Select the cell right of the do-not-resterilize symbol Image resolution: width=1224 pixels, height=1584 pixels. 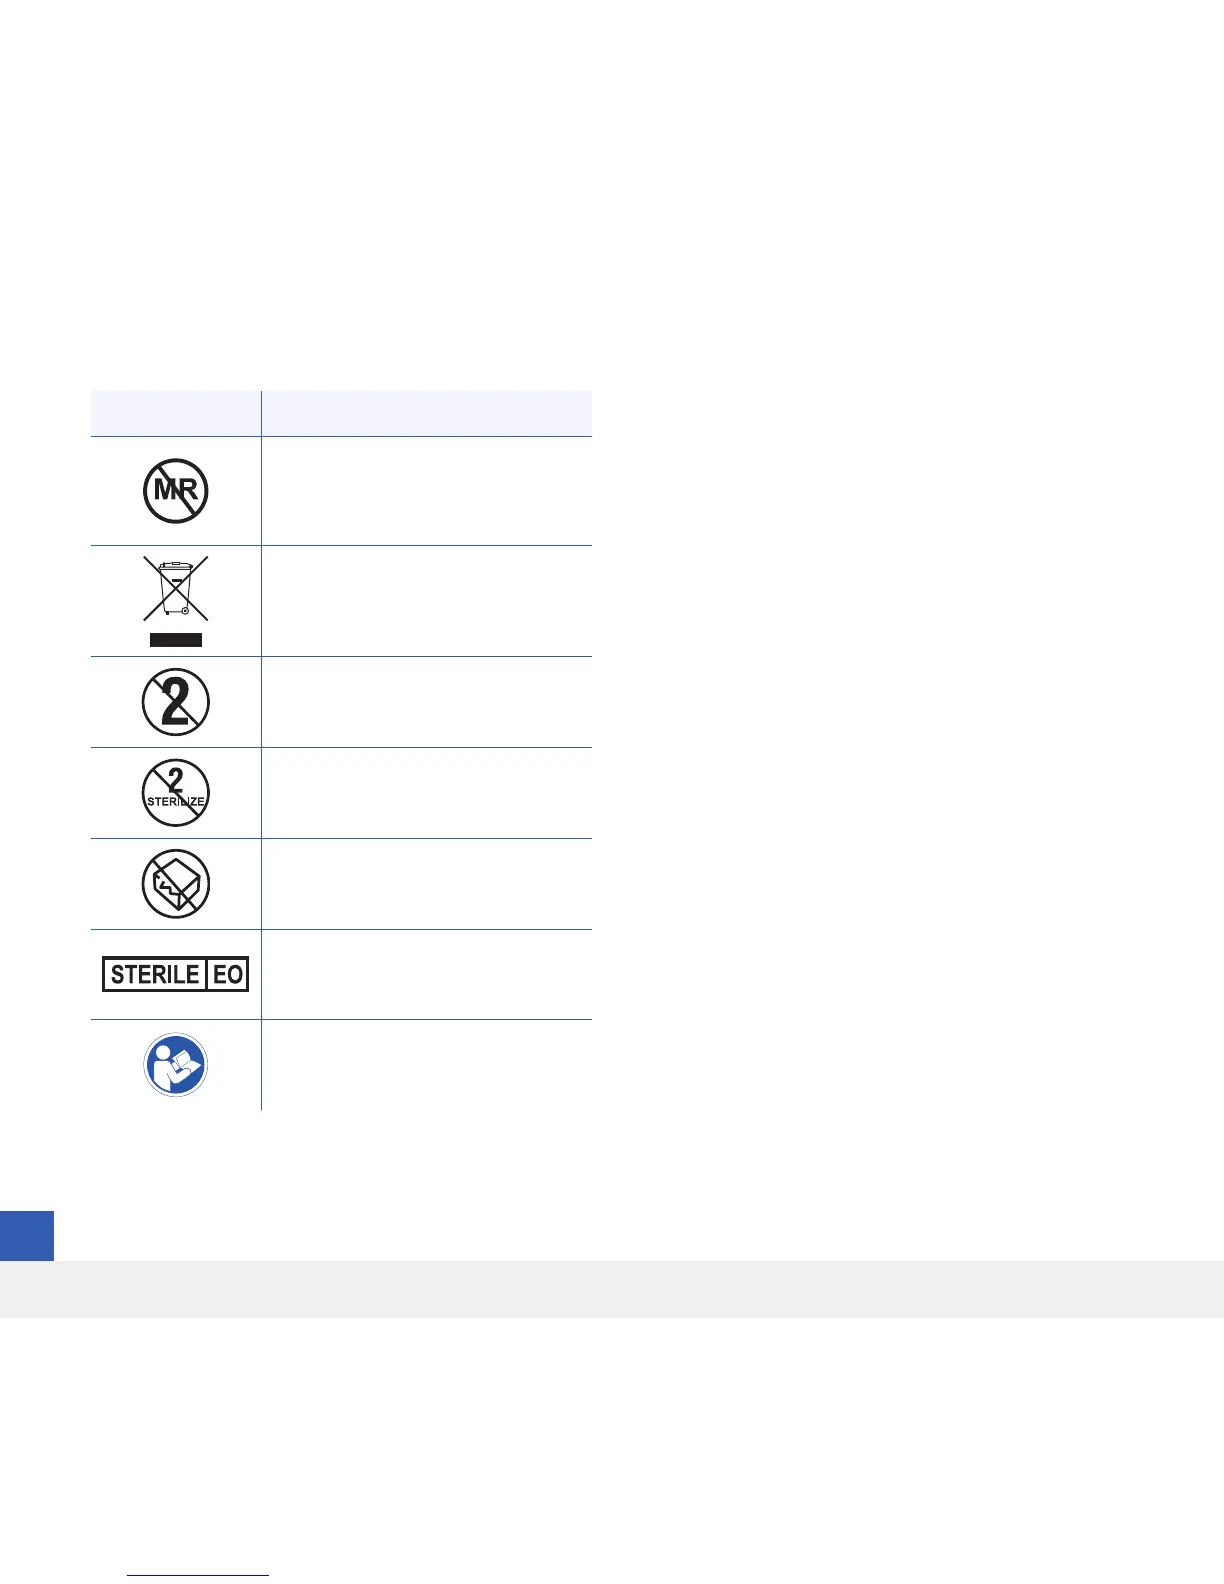pyautogui.click(x=427, y=793)
